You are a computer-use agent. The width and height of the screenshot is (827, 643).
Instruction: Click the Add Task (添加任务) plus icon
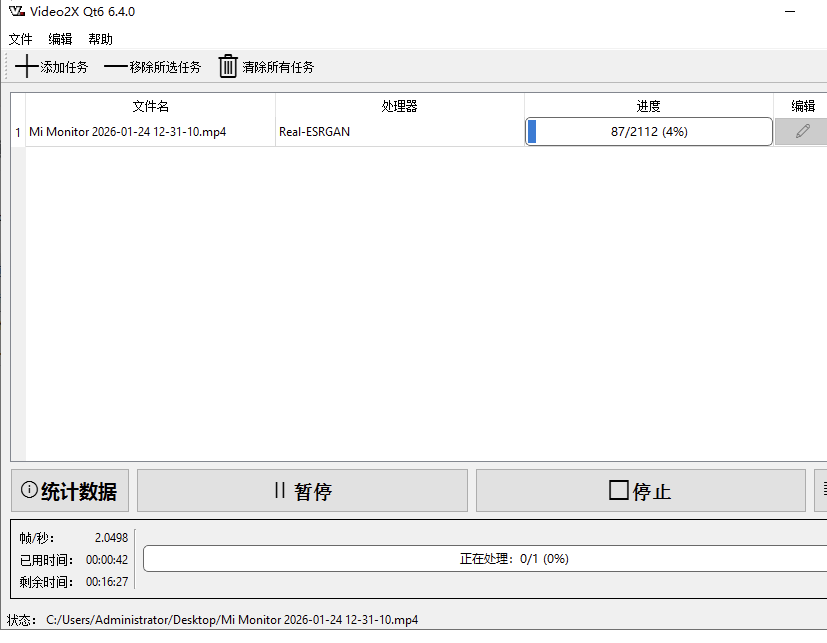point(27,67)
